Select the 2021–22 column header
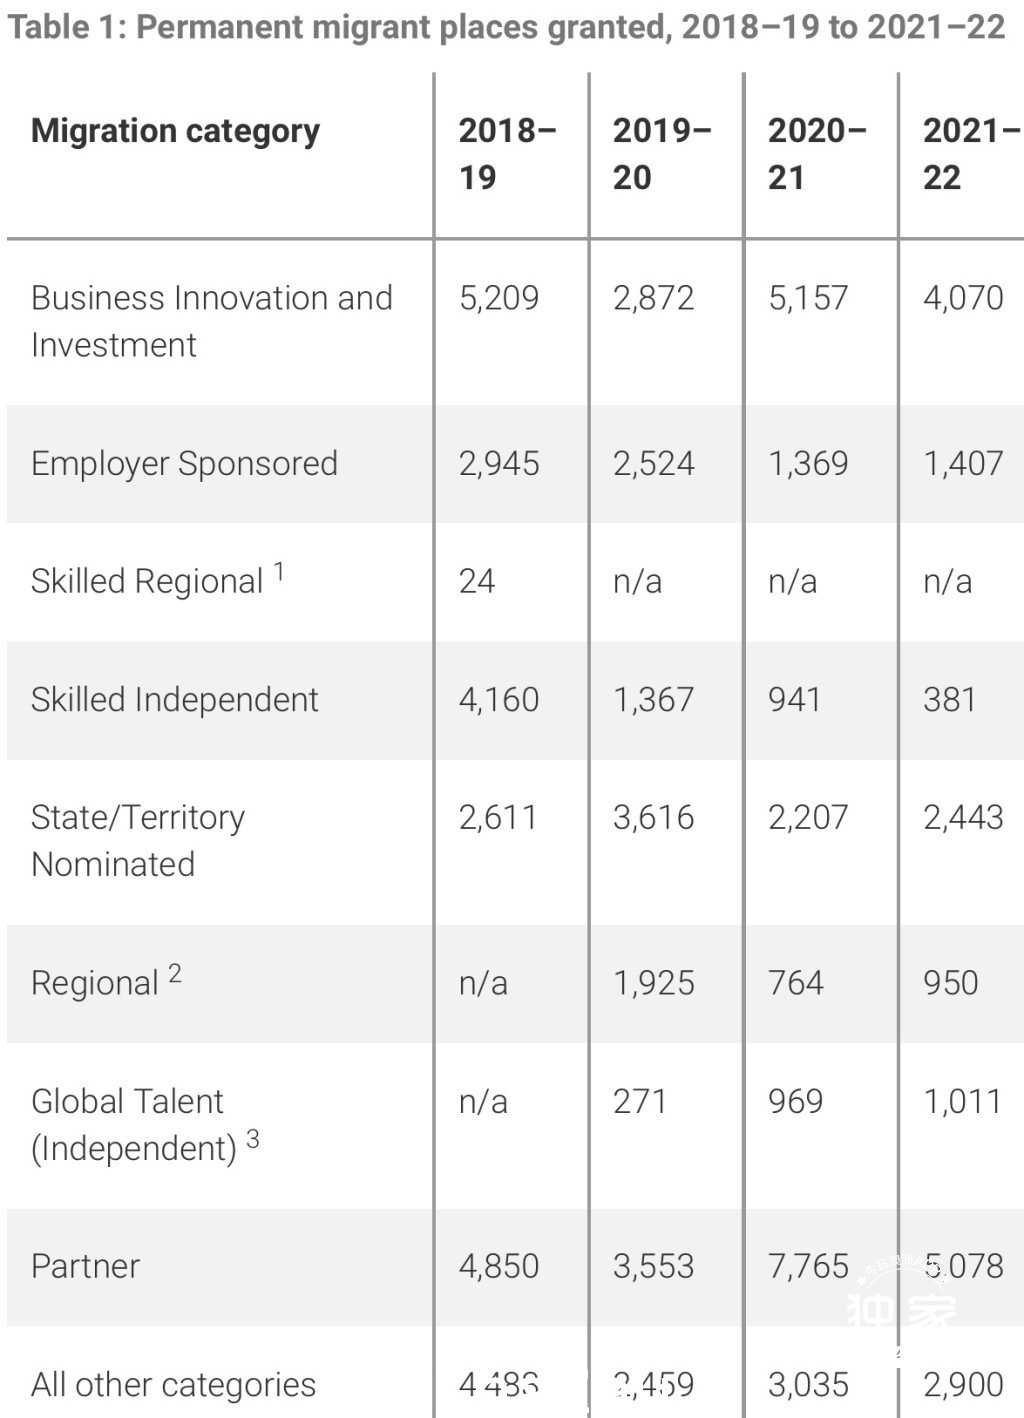The image size is (1024, 1418). [x=971, y=154]
